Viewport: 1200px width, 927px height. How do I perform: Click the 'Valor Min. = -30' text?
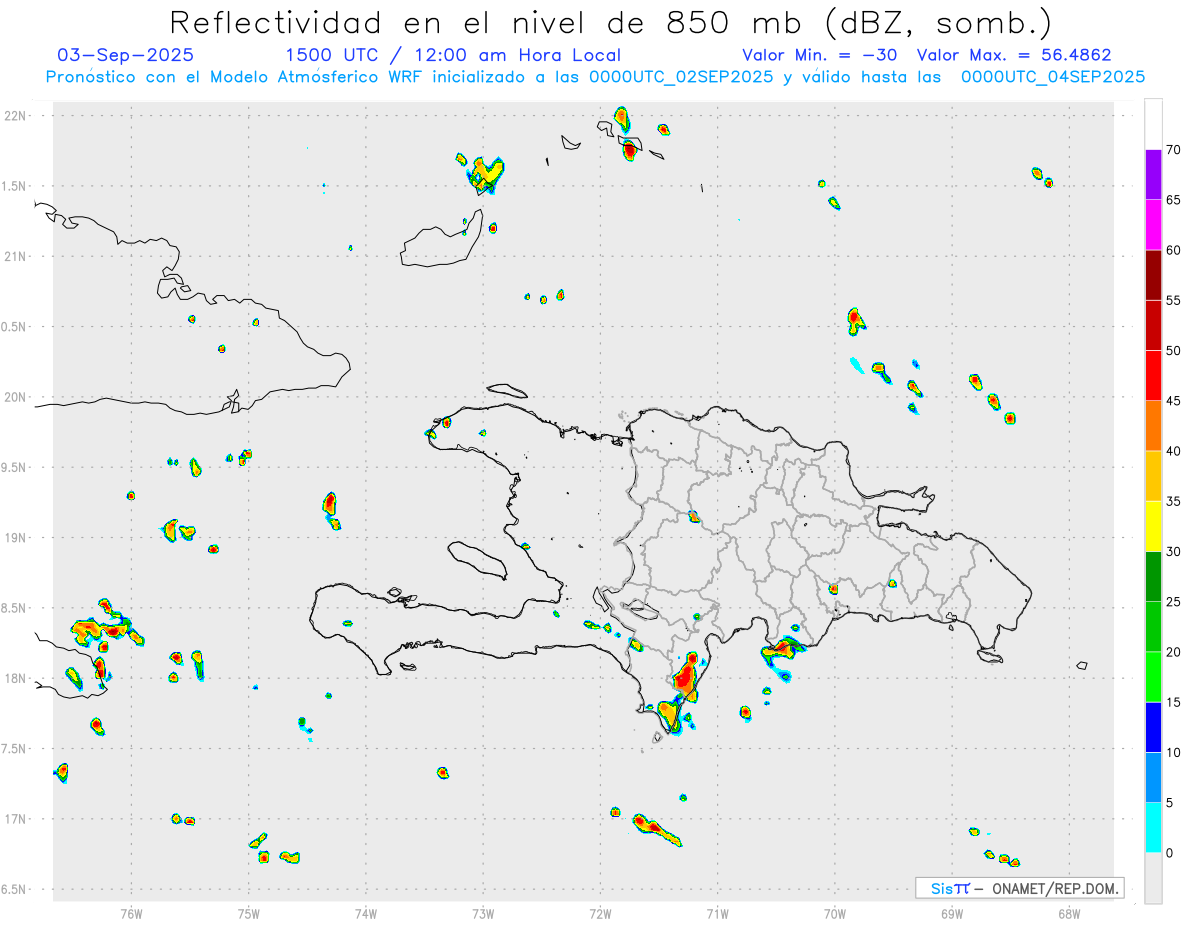tap(822, 55)
